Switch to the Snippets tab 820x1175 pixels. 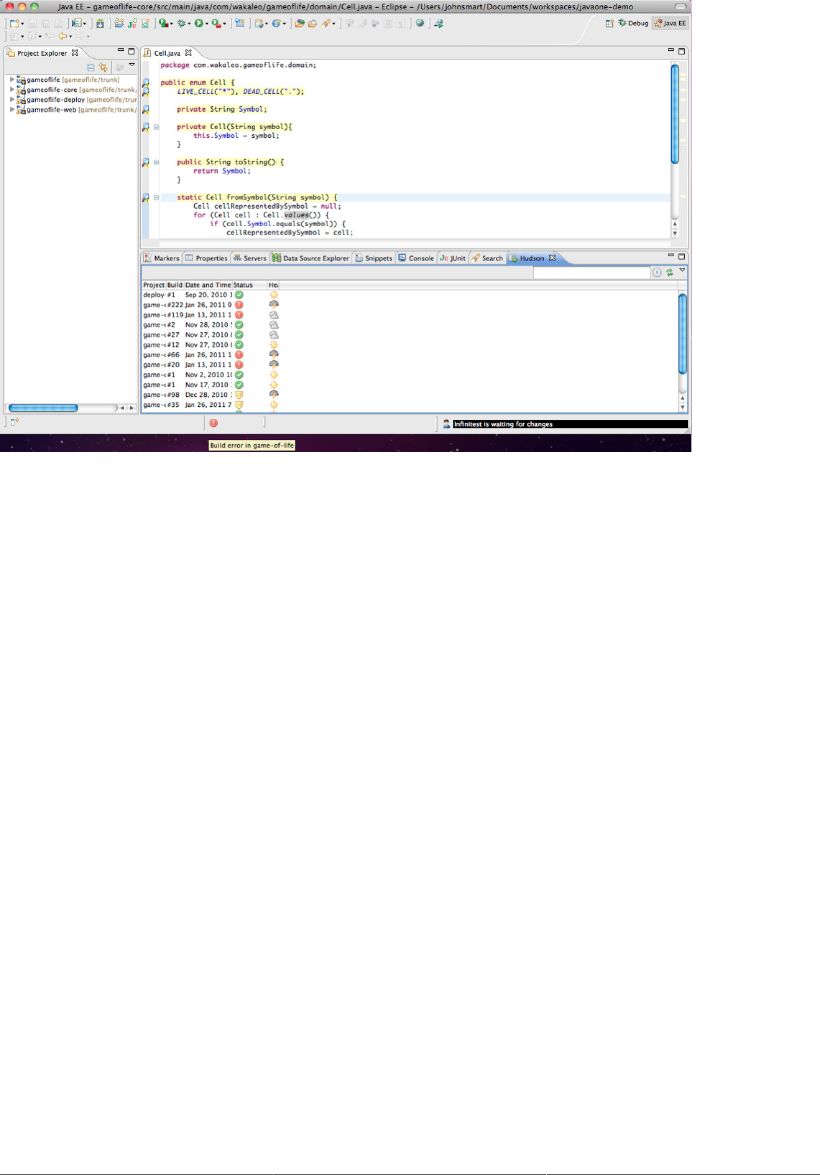pyautogui.click(x=374, y=258)
